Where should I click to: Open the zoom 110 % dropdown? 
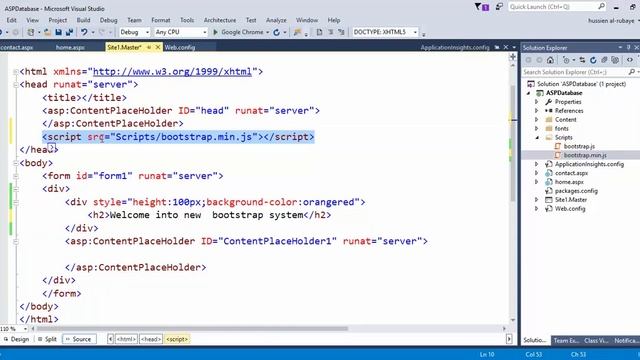25,329
